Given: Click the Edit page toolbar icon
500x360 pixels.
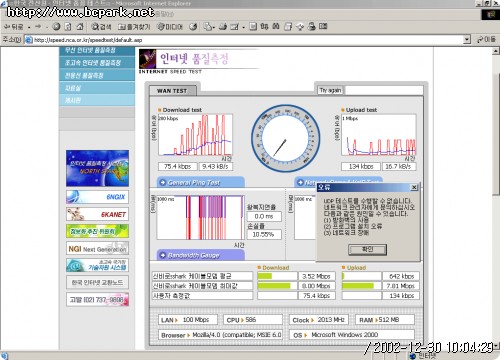Looking at the screenshot, I should (x=235, y=27).
